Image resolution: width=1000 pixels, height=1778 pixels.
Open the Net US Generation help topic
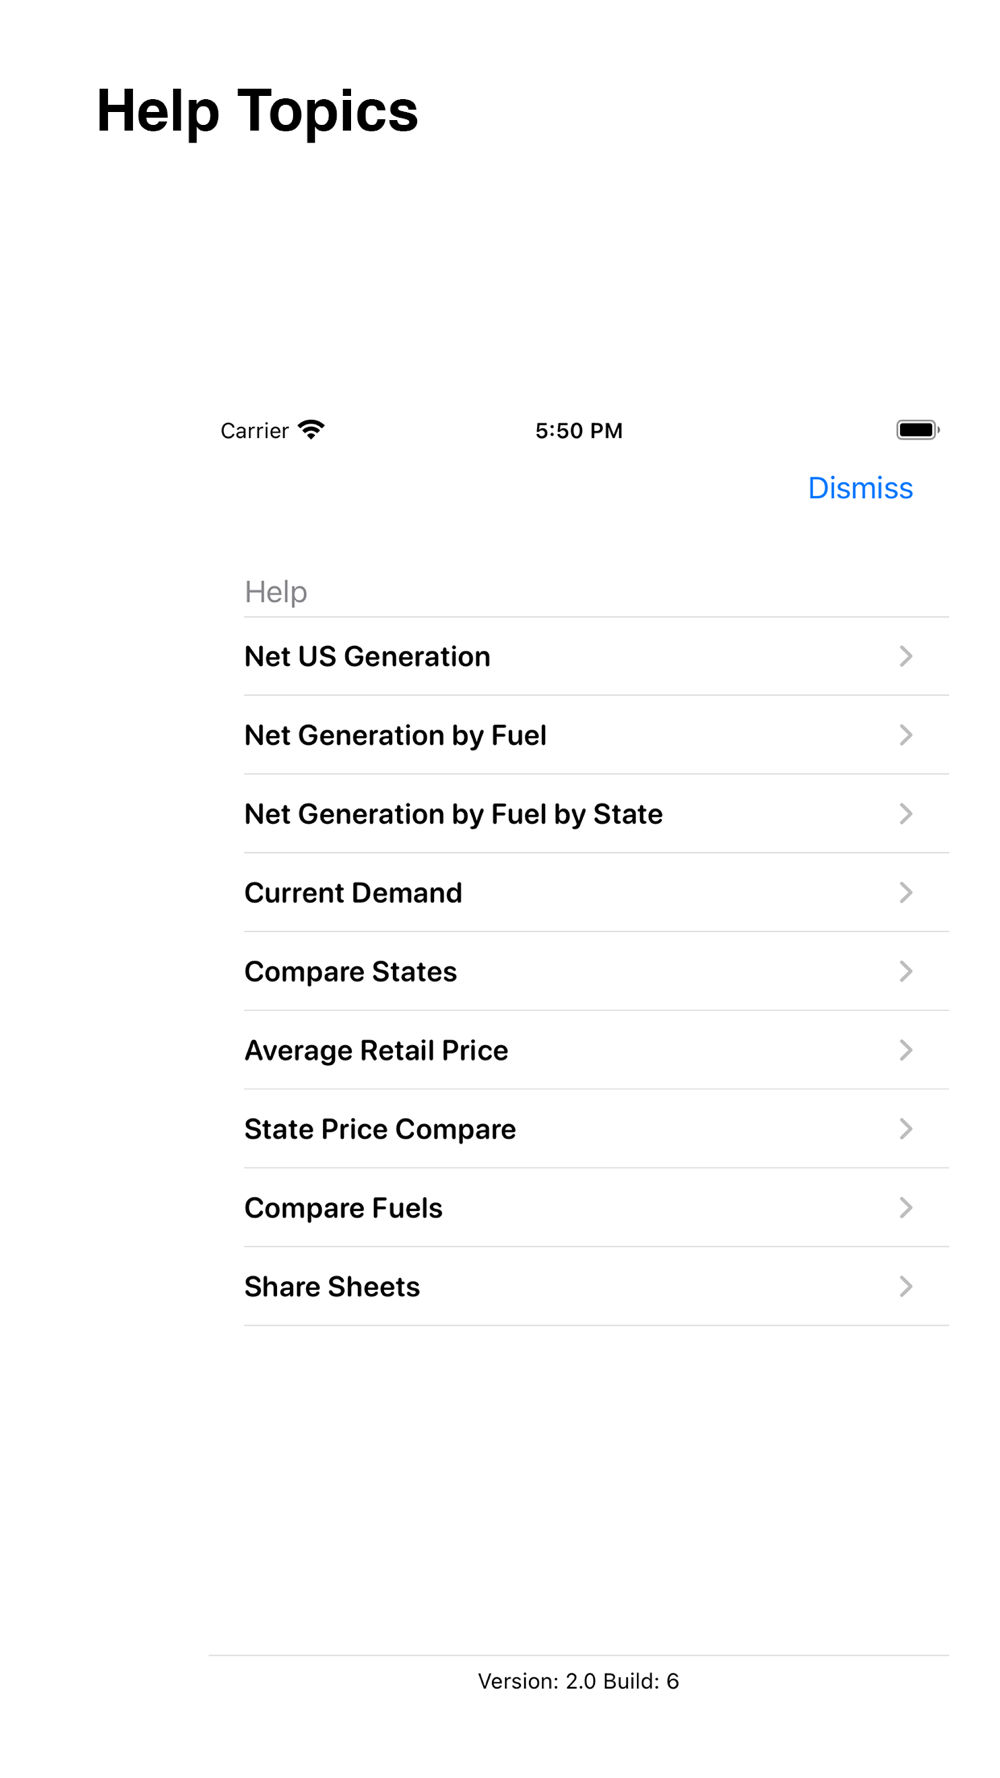[368, 657]
